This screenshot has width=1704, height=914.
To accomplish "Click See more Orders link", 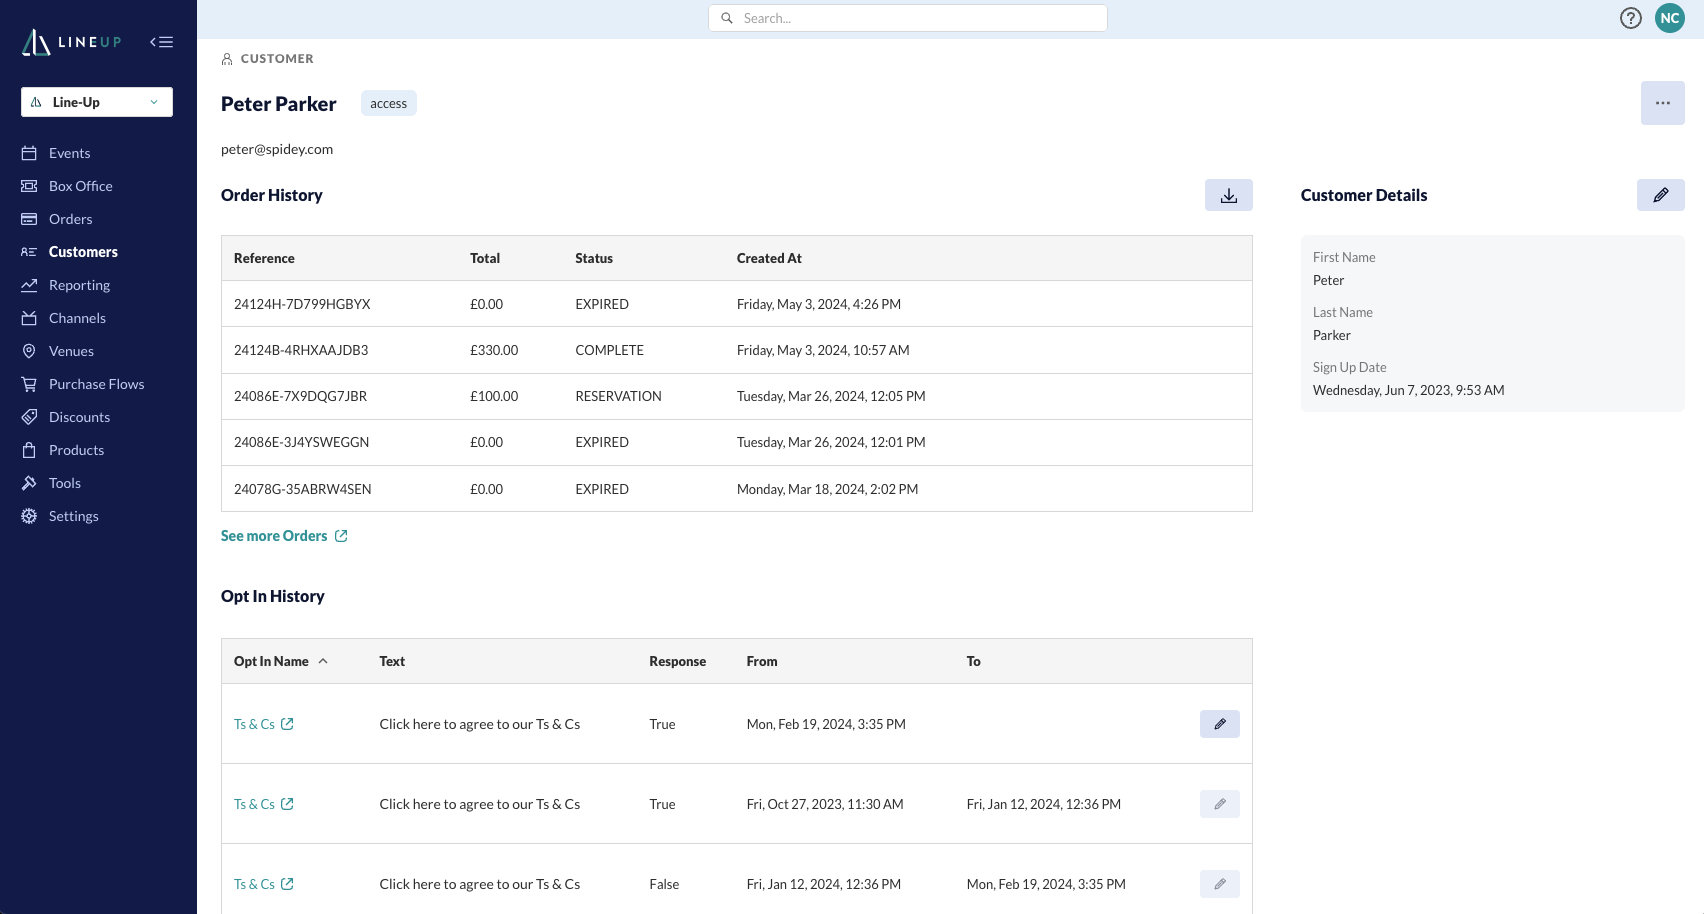I will [x=274, y=536].
